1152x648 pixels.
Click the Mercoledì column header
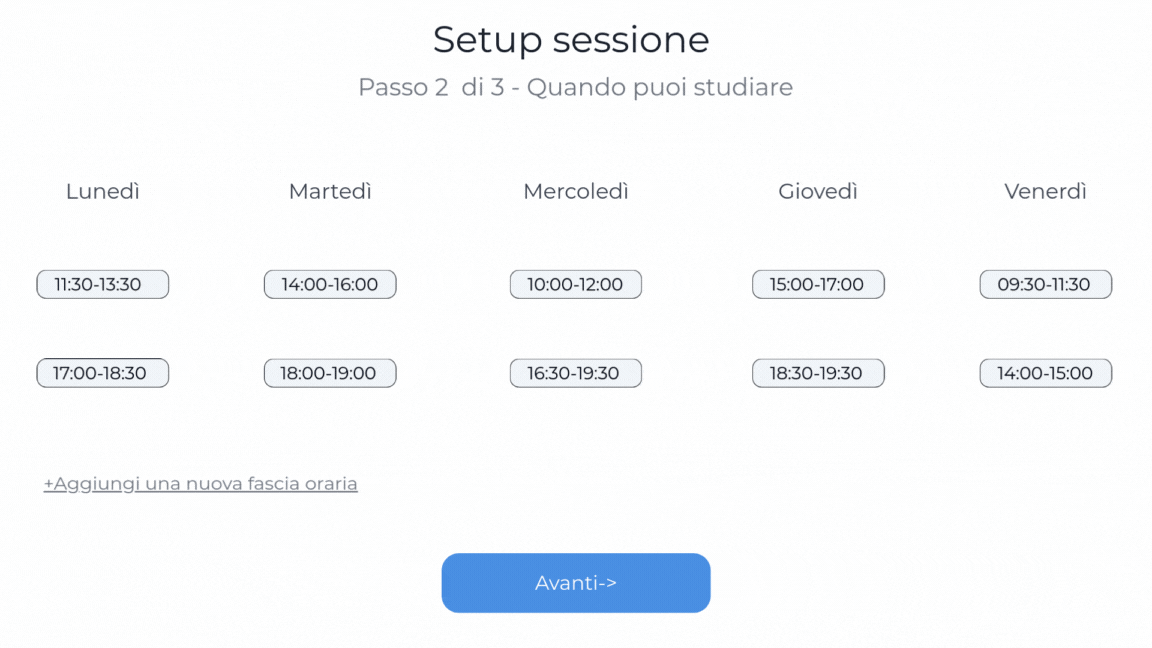(576, 191)
